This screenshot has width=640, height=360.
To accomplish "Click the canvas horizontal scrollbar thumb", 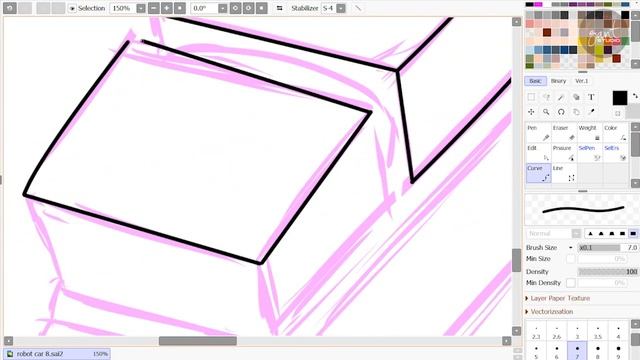I will pos(198,341).
